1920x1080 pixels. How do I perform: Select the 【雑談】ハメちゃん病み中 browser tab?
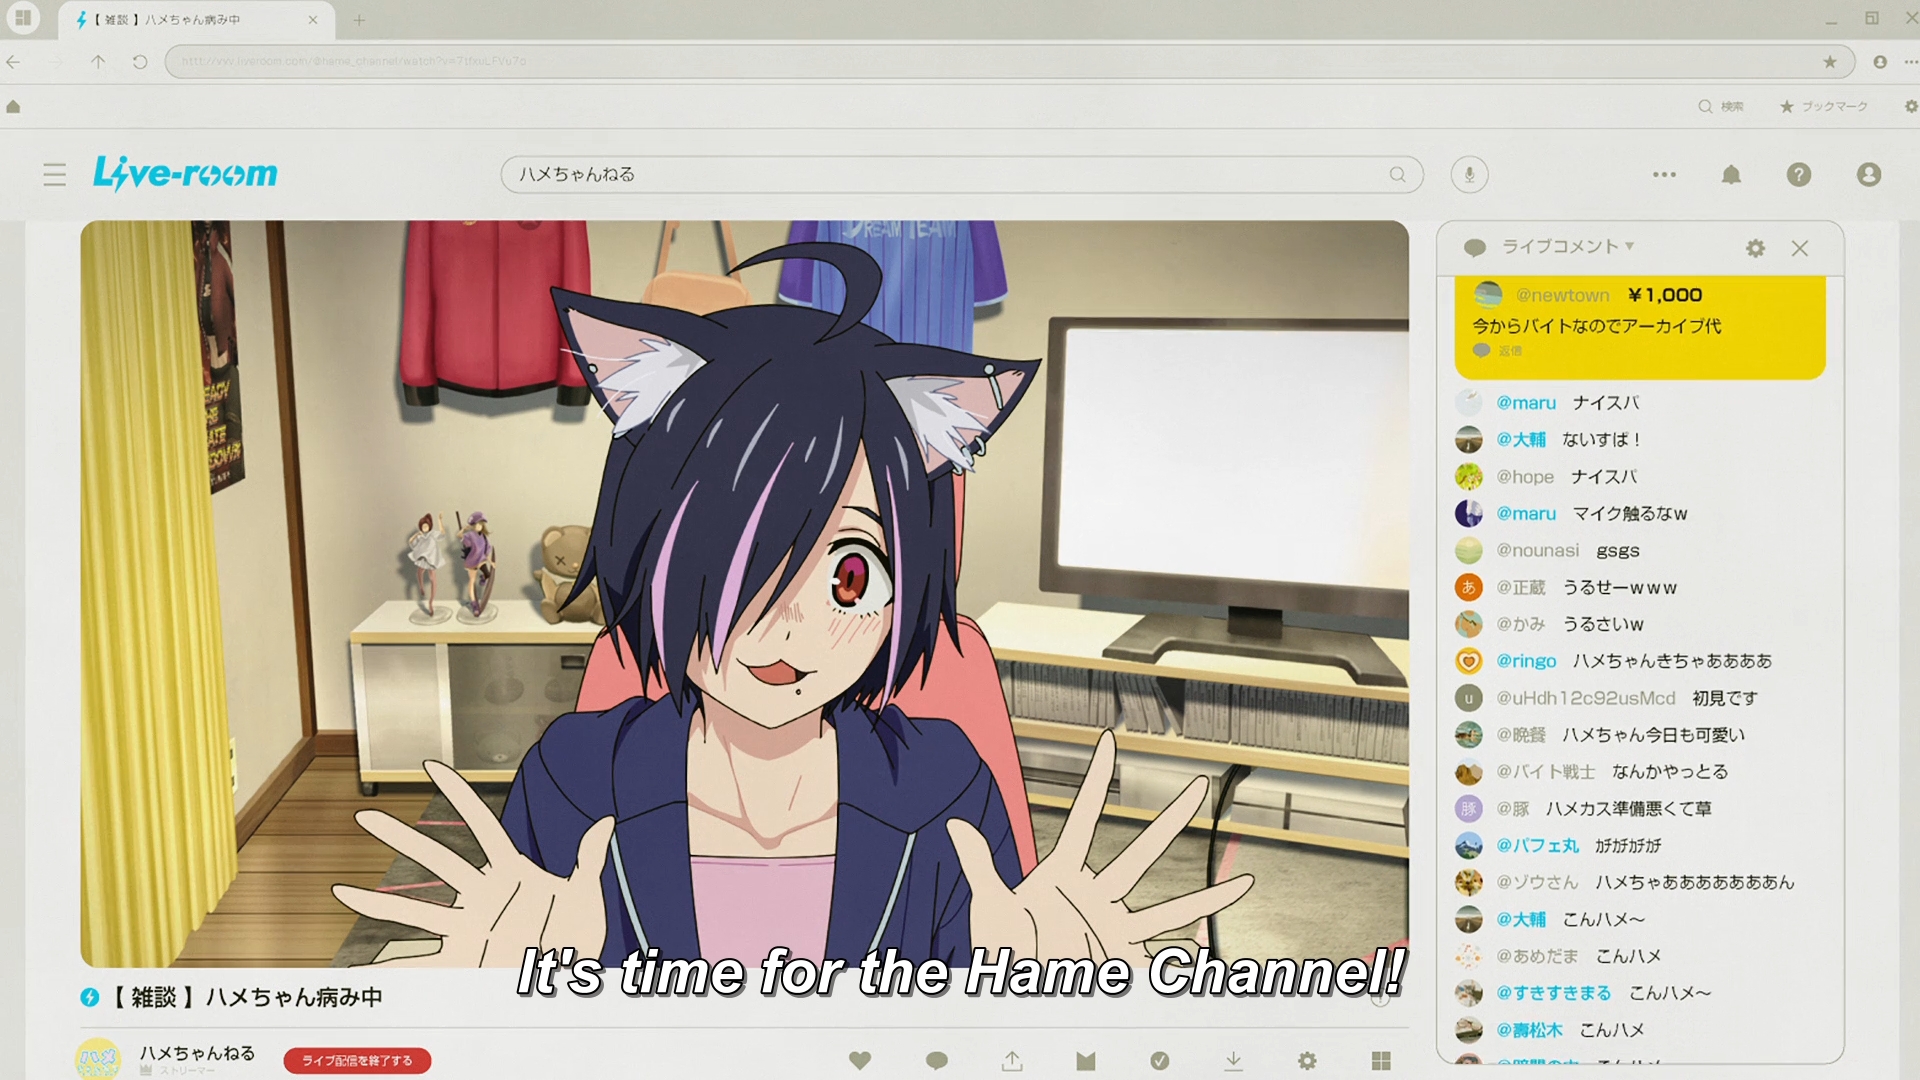tap(195, 19)
